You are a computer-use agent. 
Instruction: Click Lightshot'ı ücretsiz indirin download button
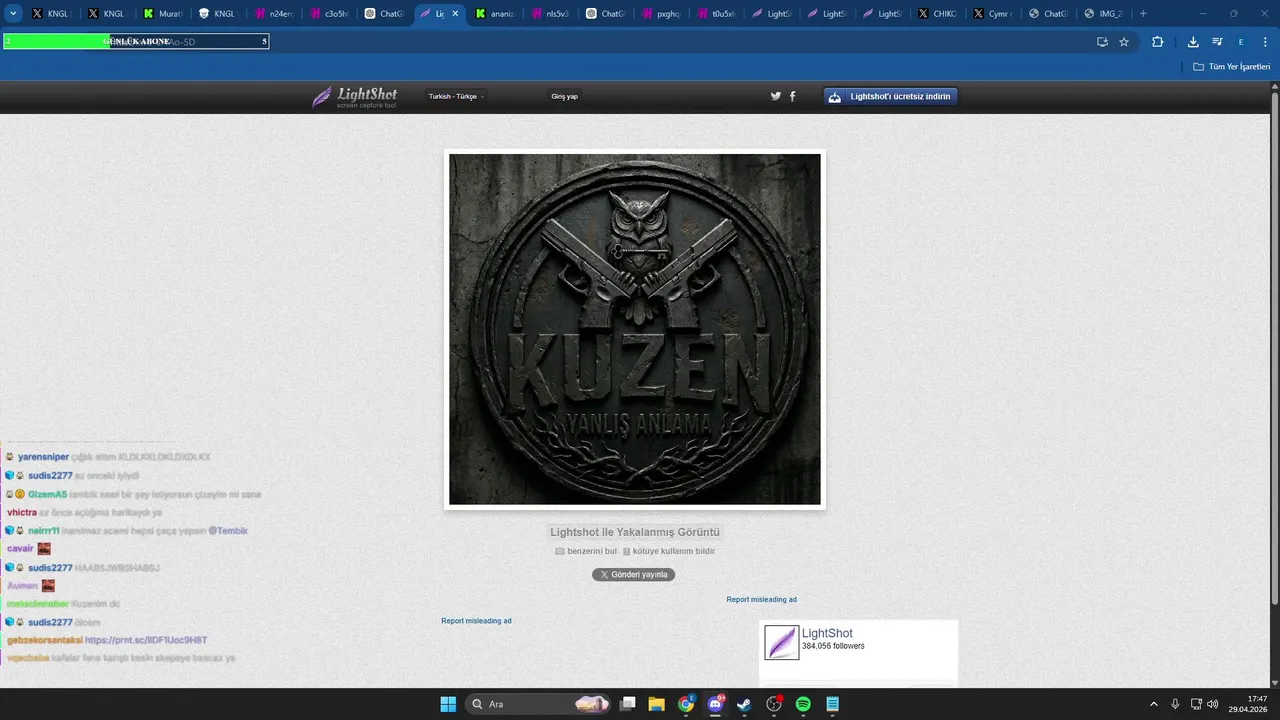tap(891, 96)
